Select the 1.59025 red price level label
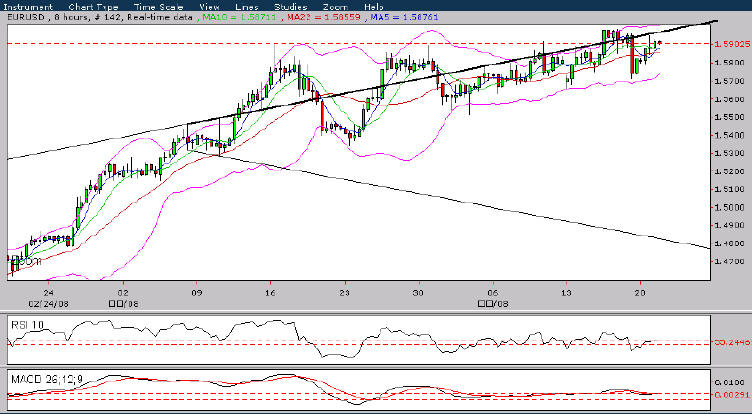 tap(732, 44)
